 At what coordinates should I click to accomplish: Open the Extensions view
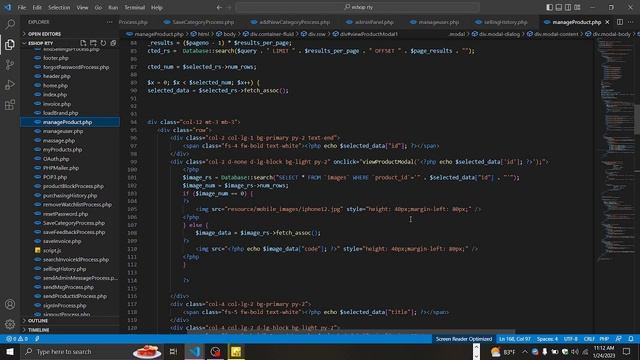point(10,104)
